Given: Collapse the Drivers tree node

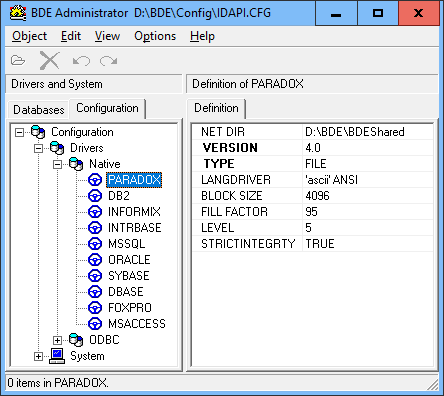Looking at the screenshot, I should click(38, 148).
